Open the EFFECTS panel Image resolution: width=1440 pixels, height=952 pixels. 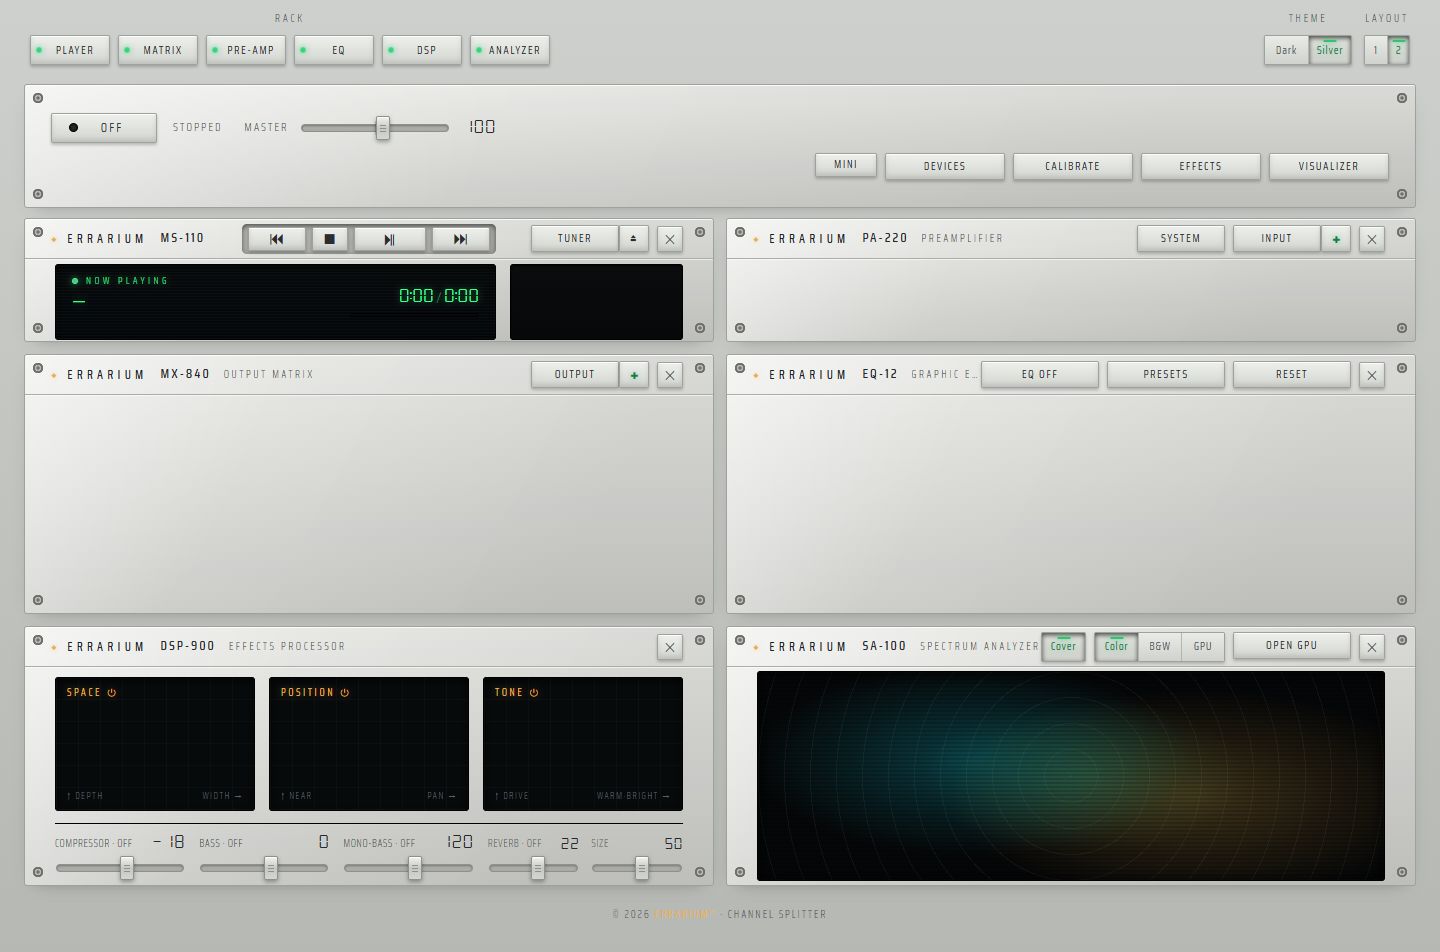coord(1201,166)
